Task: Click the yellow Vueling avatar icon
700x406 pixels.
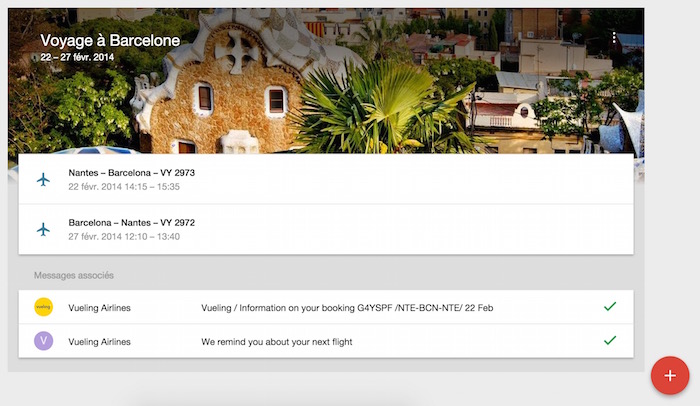Action: [43, 307]
